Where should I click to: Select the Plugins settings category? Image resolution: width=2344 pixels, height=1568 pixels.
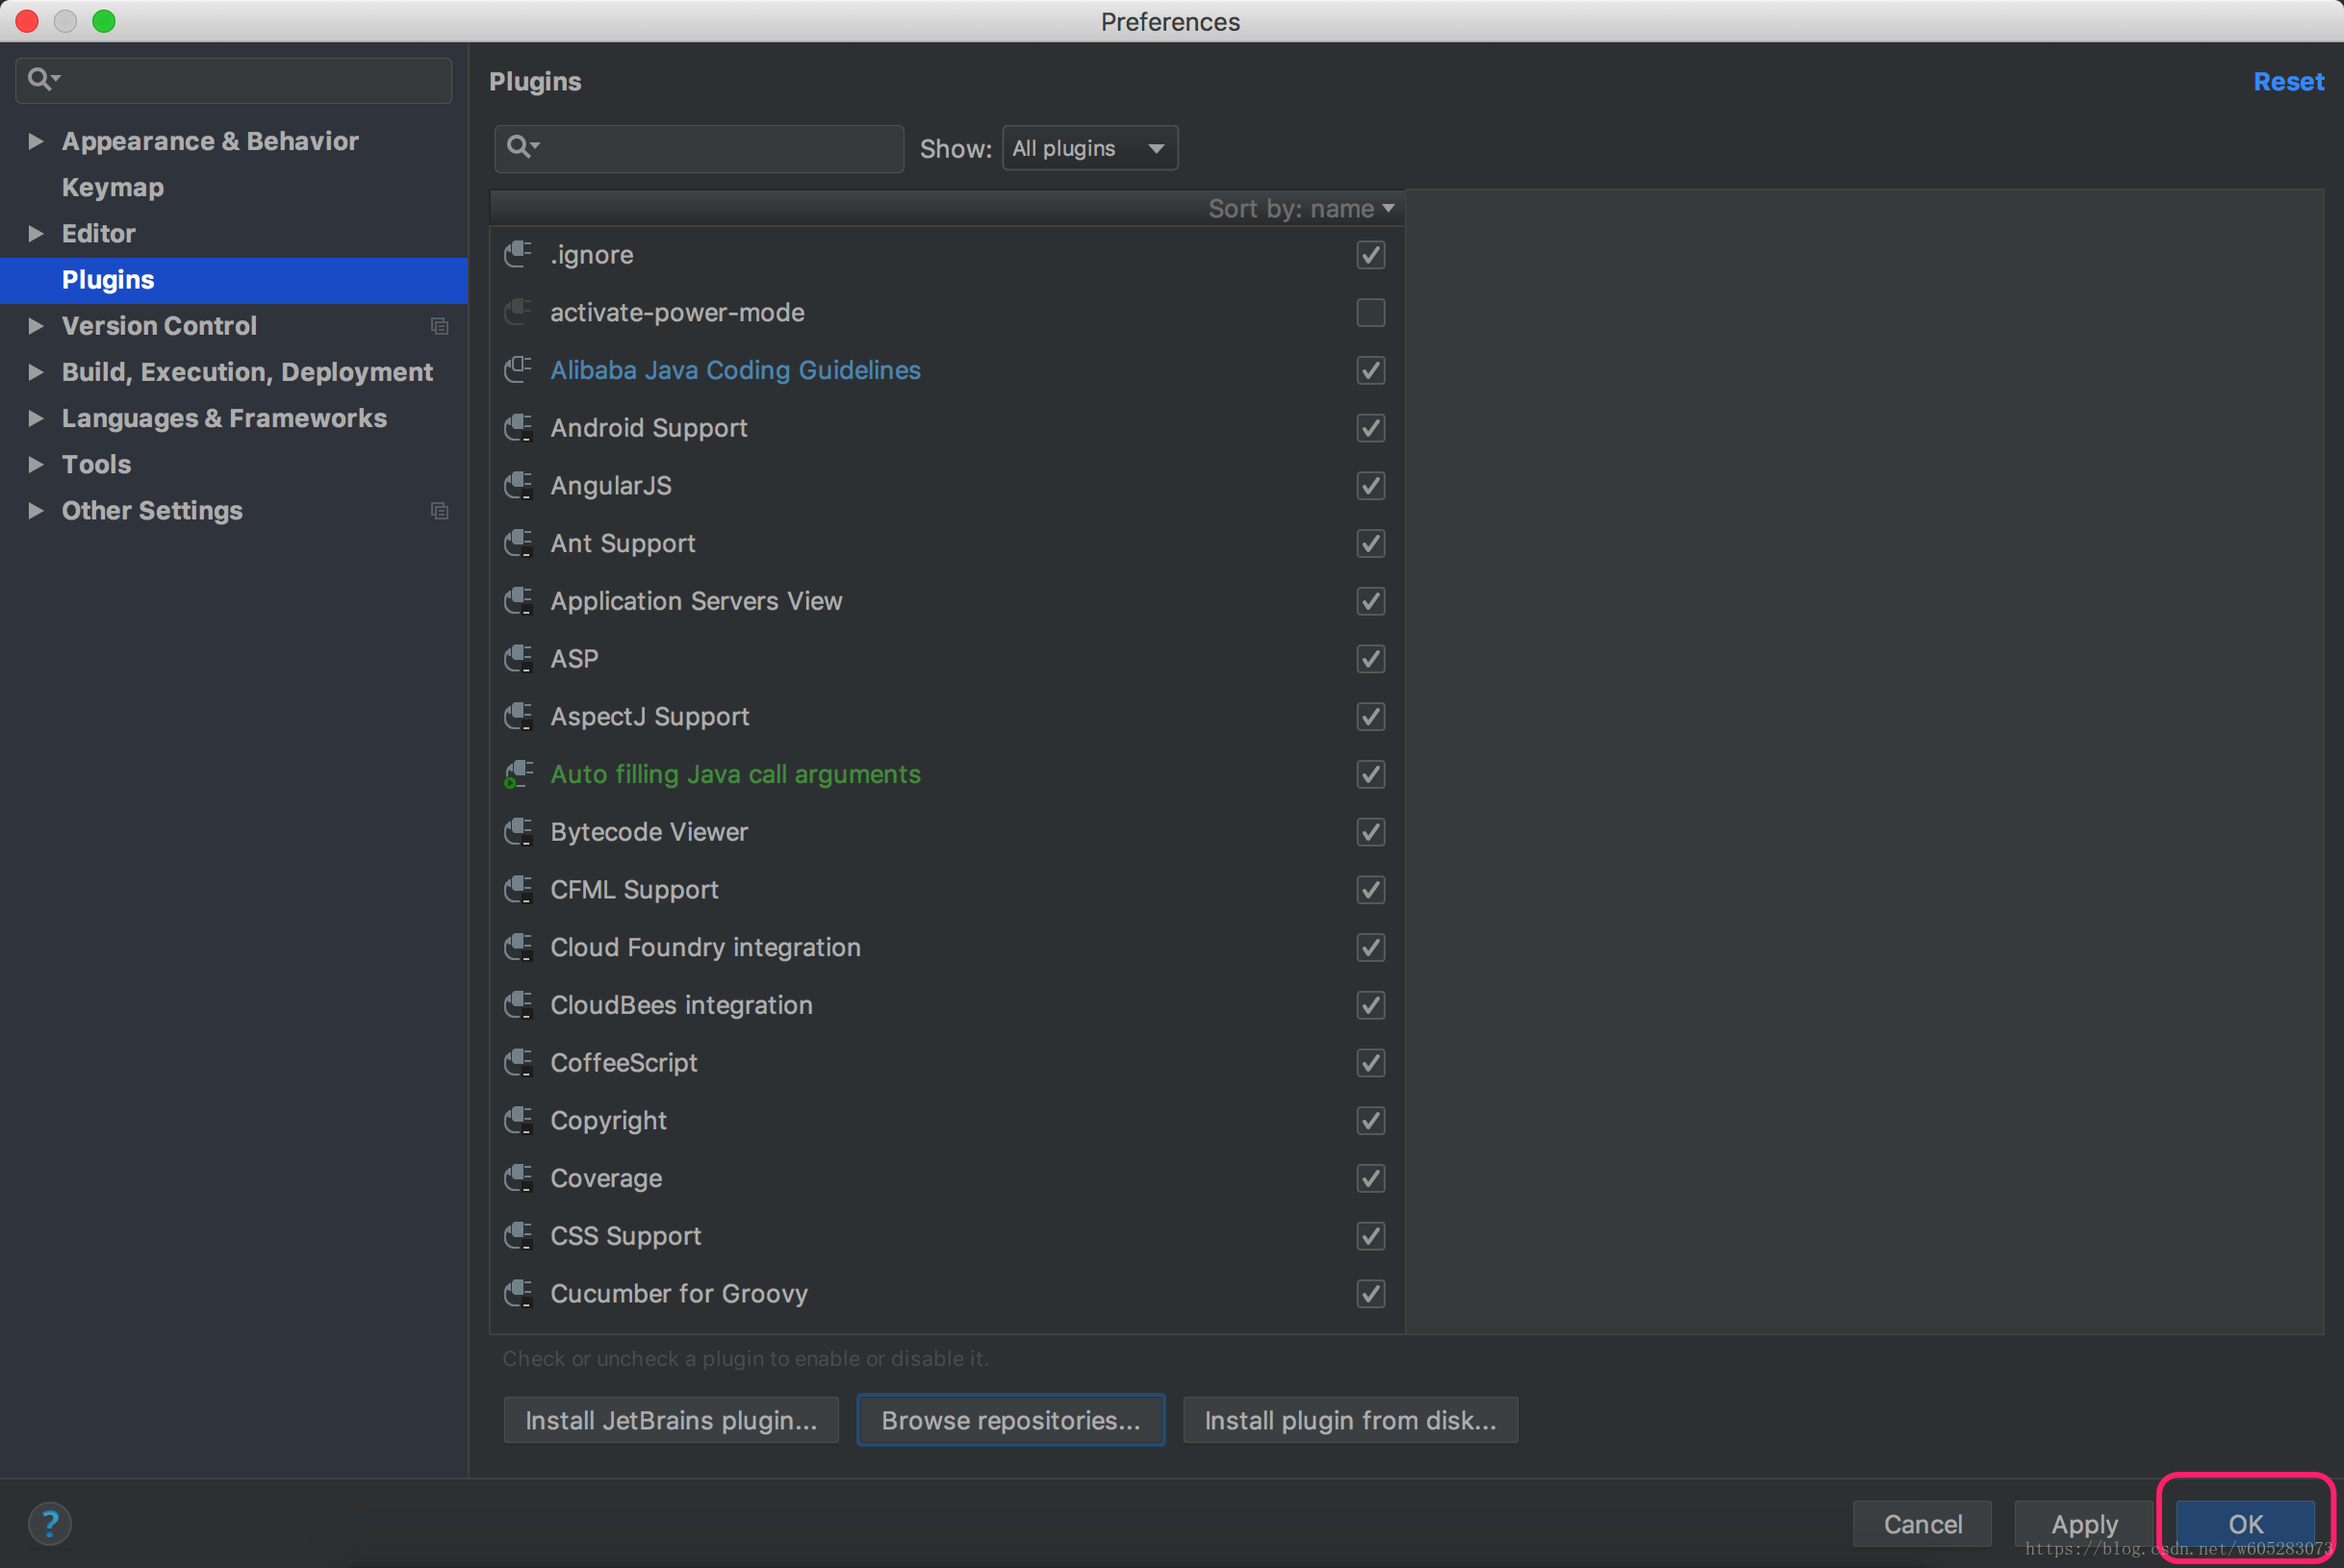coord(108,280)
